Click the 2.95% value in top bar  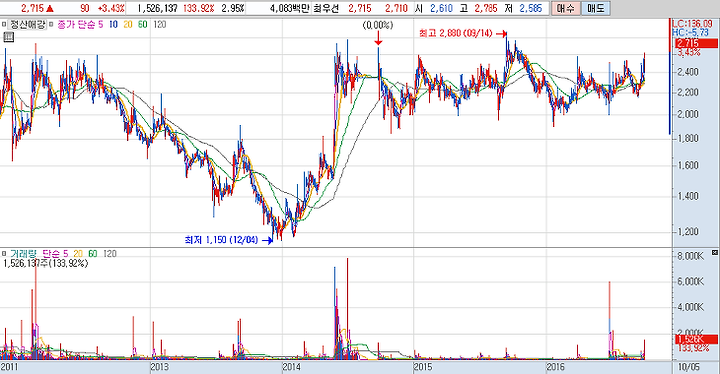click(233, 9)
